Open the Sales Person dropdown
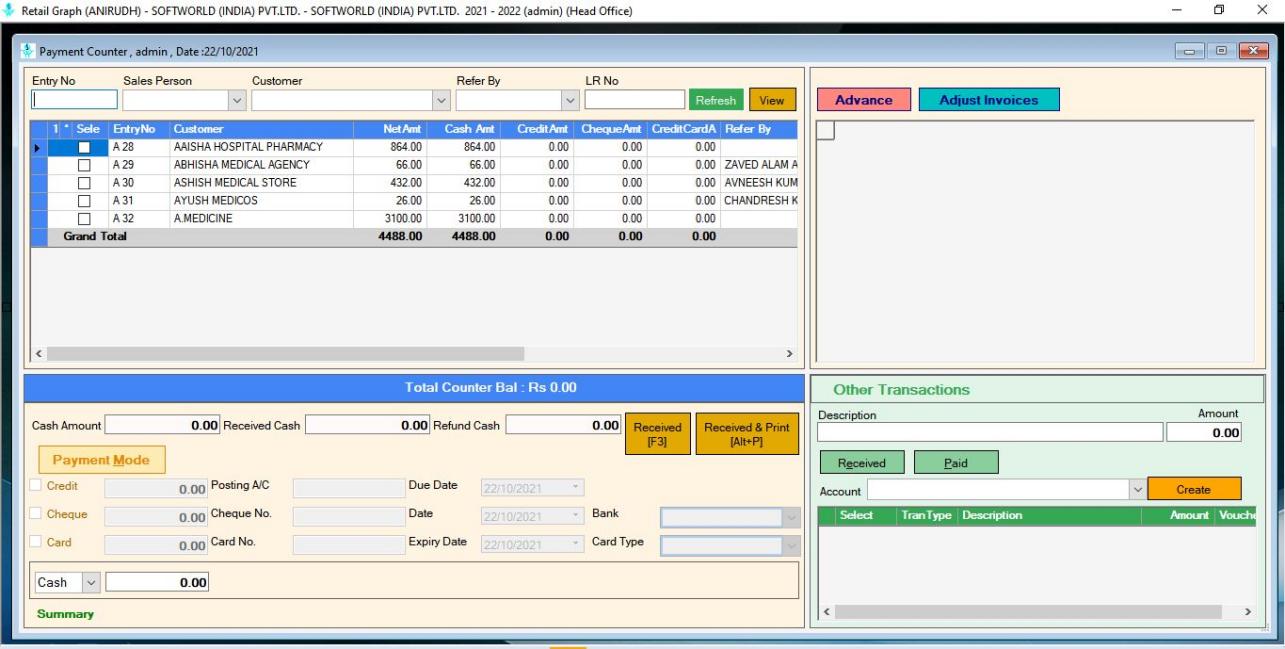Screen dimensions: 1285x649 pos(236,99)
